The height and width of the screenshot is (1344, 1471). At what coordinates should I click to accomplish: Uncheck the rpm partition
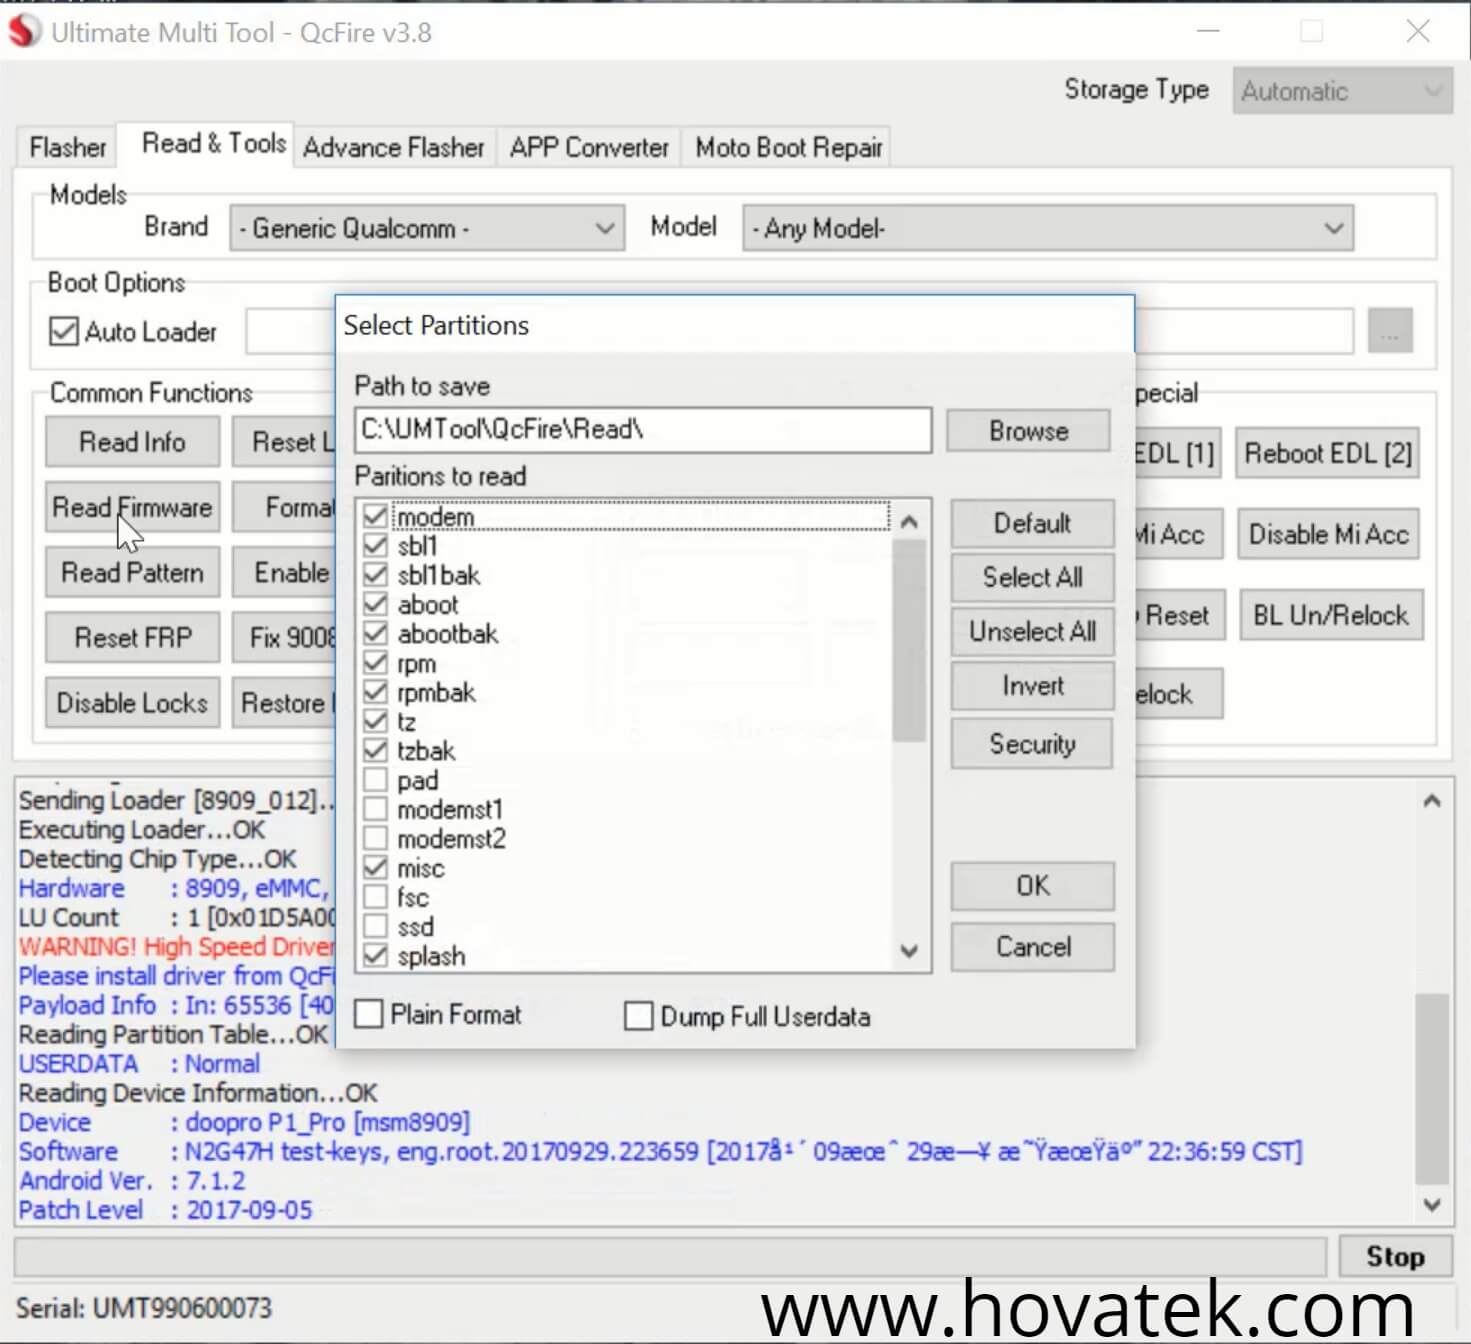[375, 663]
